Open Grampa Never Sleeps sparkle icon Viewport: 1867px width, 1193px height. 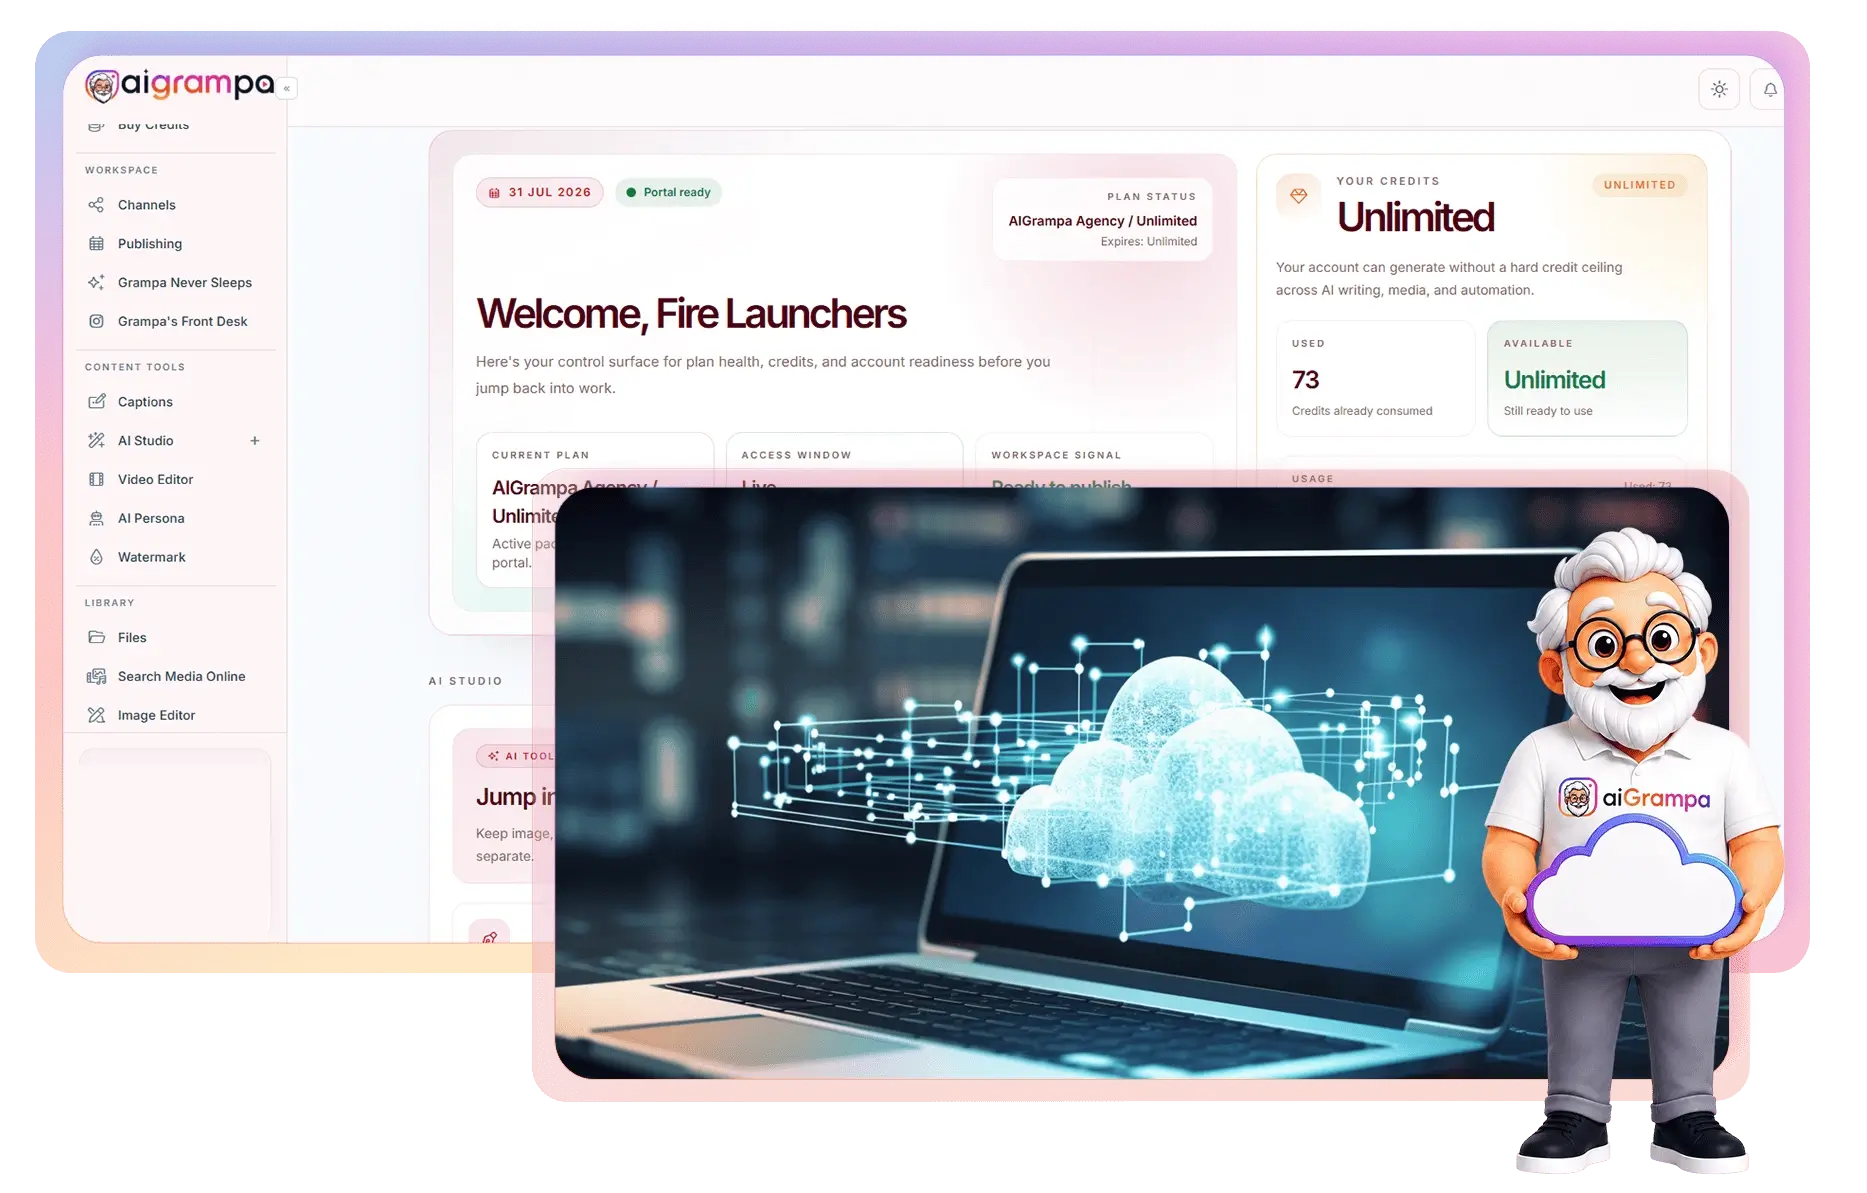click(96, 283)
